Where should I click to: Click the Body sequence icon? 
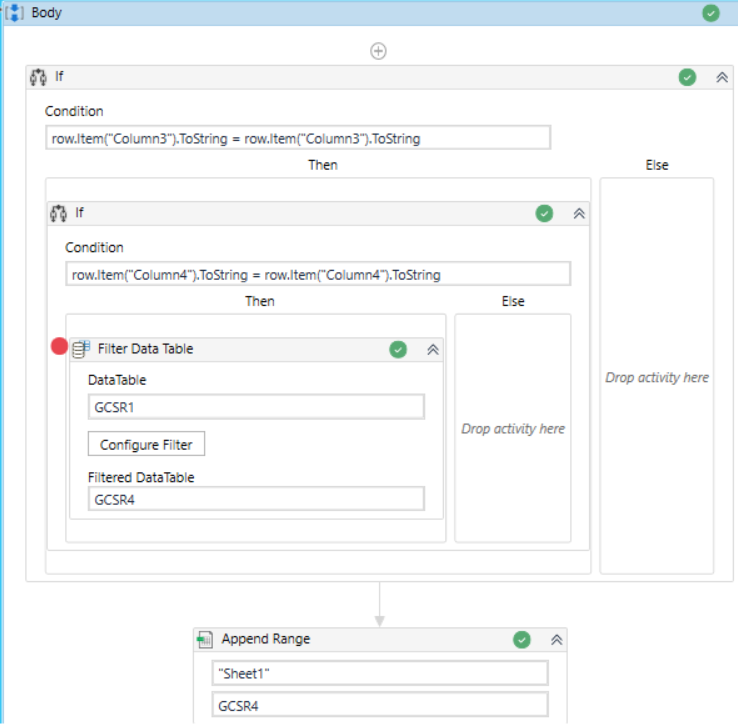click(x=16, y=13)
